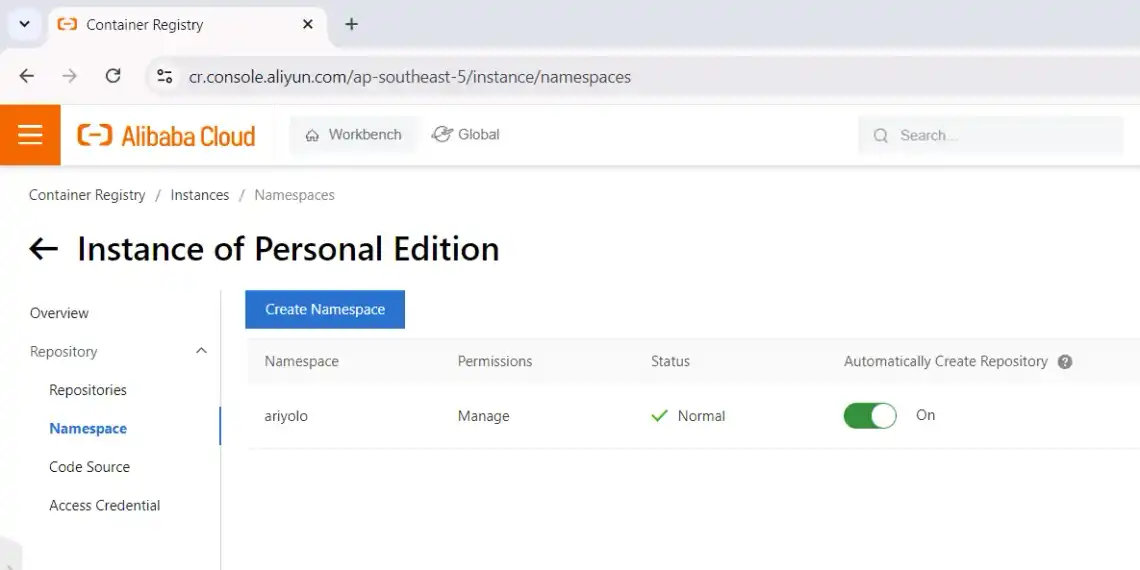Open the Global region selector

[465, 135]
